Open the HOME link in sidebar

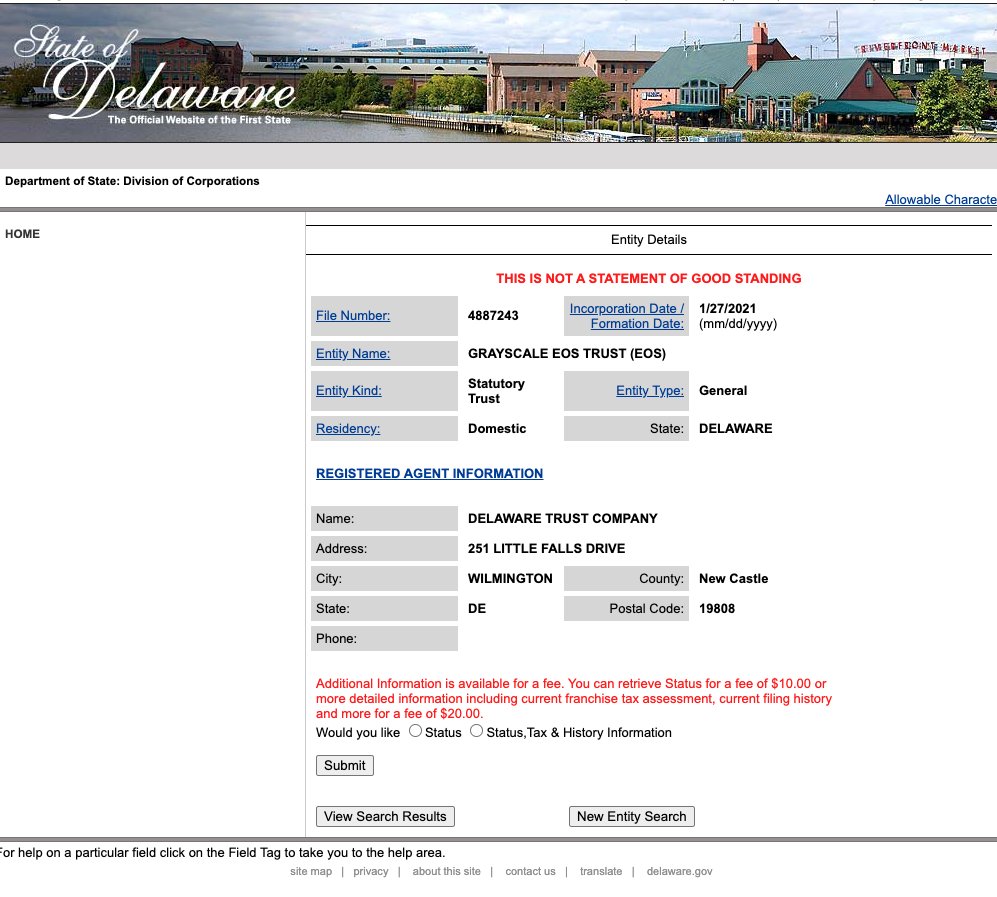[22, 234]
